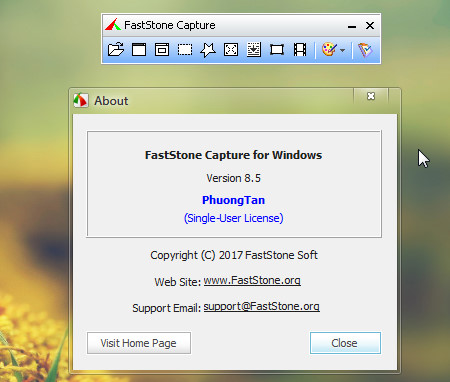
Task: Click the output destination palette icon
Action: coord(329,50)
